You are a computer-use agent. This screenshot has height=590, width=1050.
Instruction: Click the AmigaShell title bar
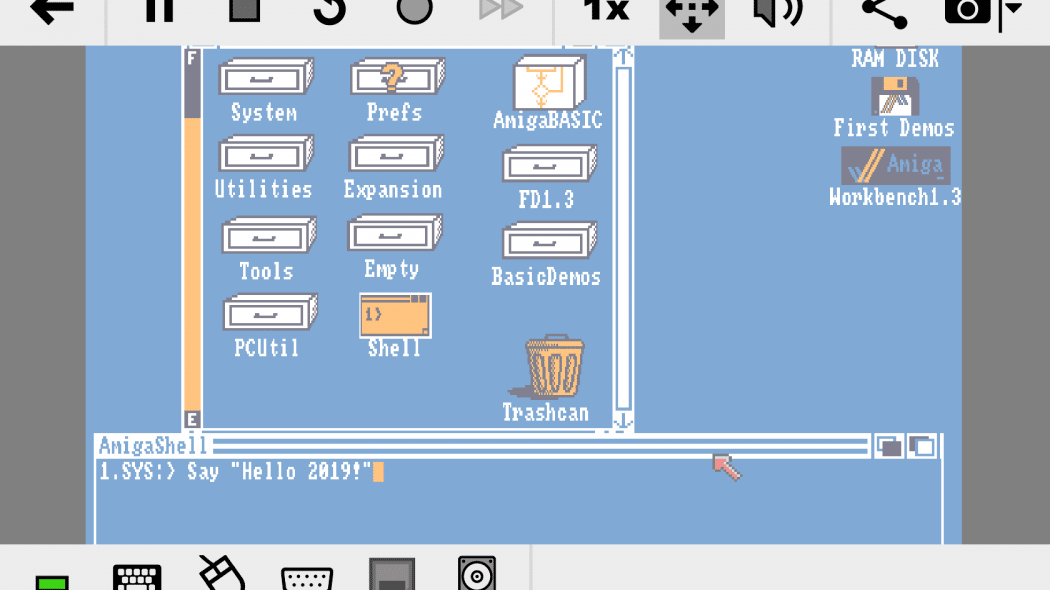click(483, 446)
